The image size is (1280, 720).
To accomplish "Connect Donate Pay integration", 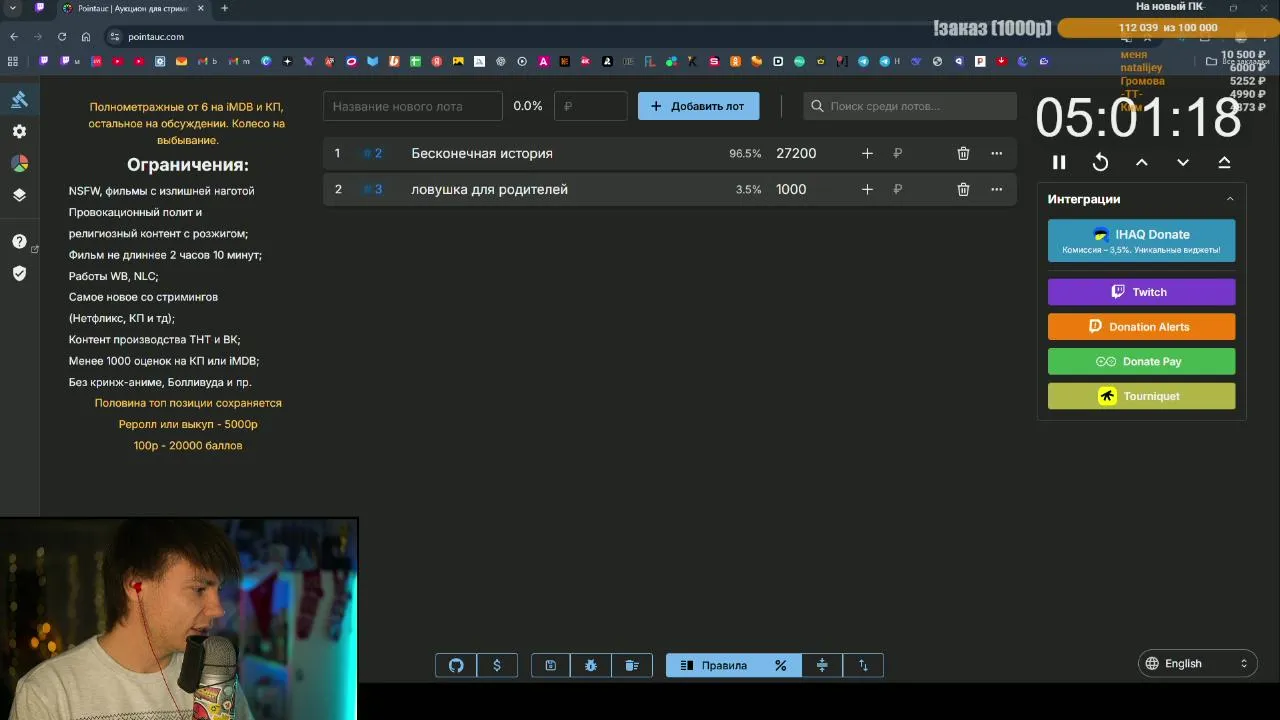I will (1141, 361).
